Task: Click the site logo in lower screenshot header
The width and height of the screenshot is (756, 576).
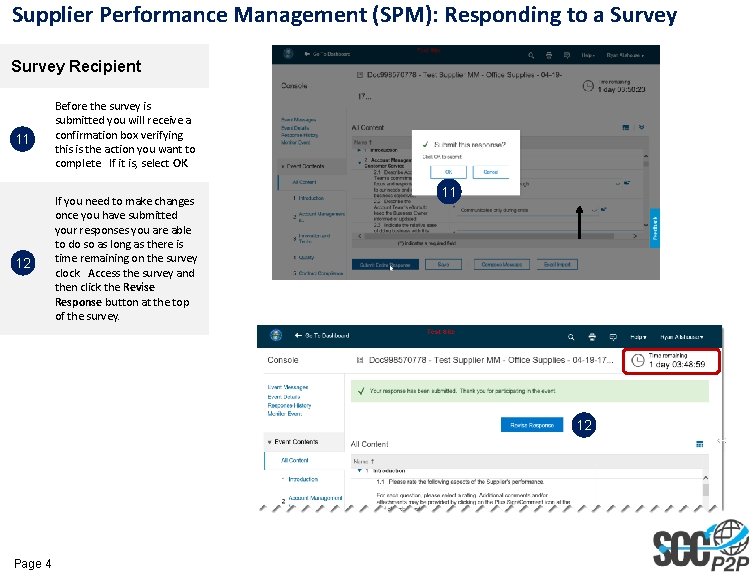Action: [x=276, y=335]
